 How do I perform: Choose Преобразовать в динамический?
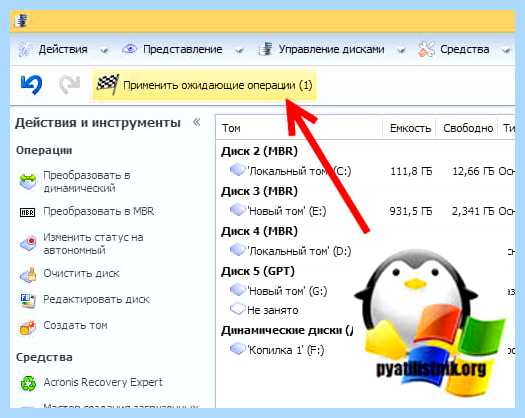click(x=87, y=182)
